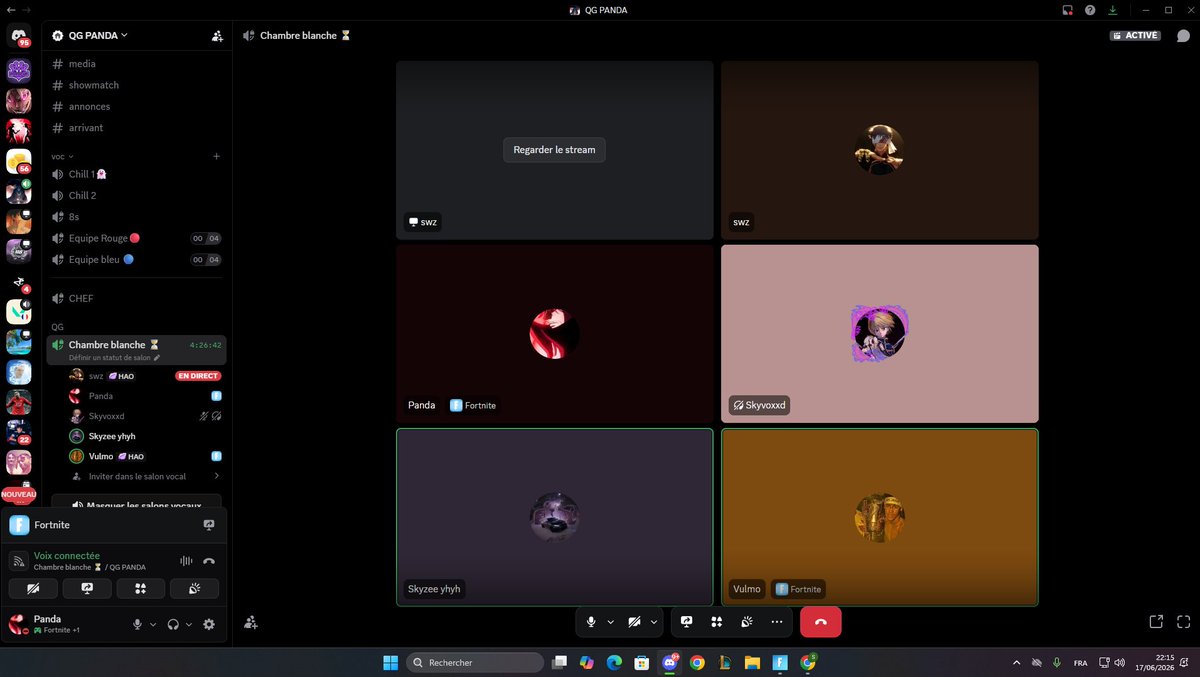This screenshot has height=677, width=1200.
Task: Pop out the call window icon
Action: pyautogui.click(x=1156, y=621)
